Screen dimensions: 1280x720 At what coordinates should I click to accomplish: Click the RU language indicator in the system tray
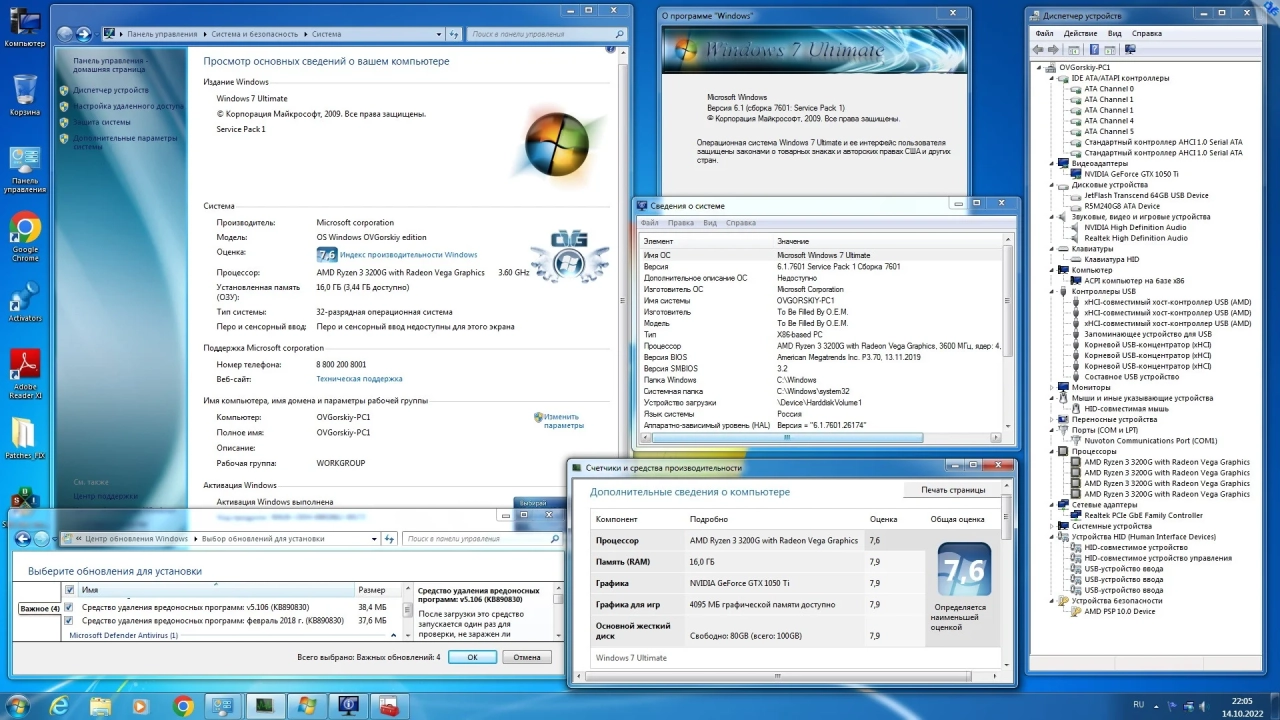click(1138, 705)
